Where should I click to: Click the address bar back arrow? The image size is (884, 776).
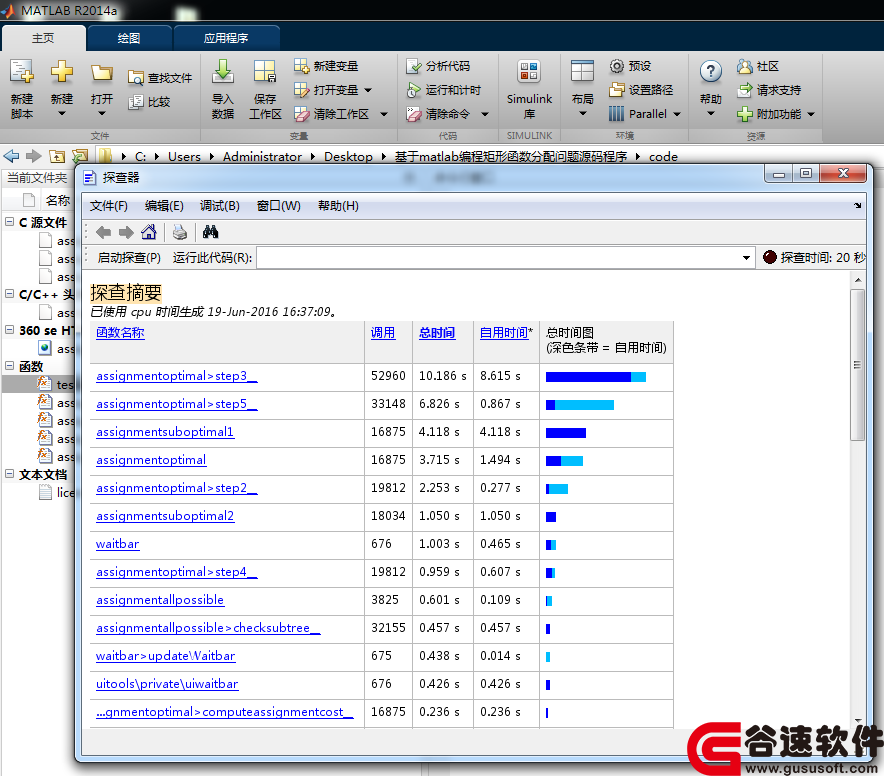11,156
